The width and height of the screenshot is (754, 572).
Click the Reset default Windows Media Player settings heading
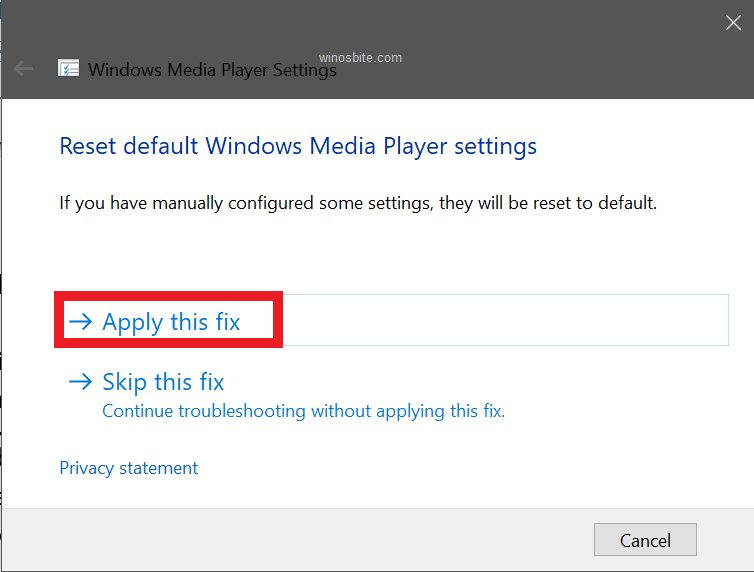298,146
